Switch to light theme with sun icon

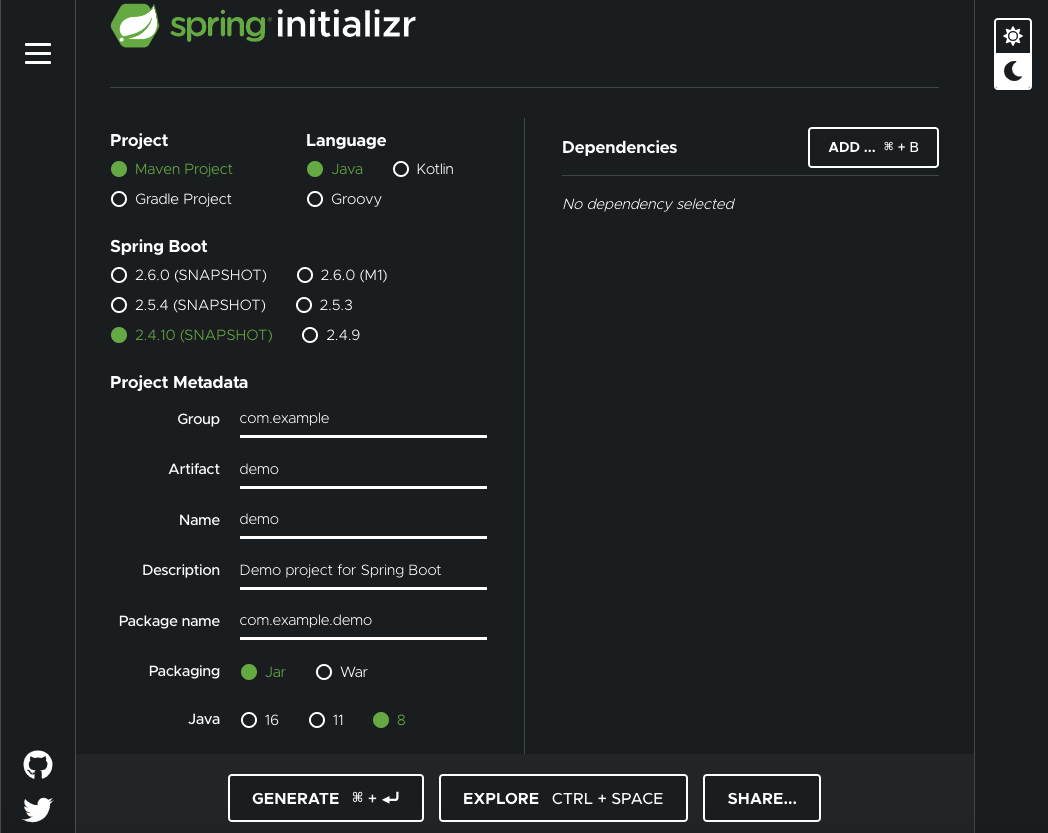click(x=1013, y=36)
